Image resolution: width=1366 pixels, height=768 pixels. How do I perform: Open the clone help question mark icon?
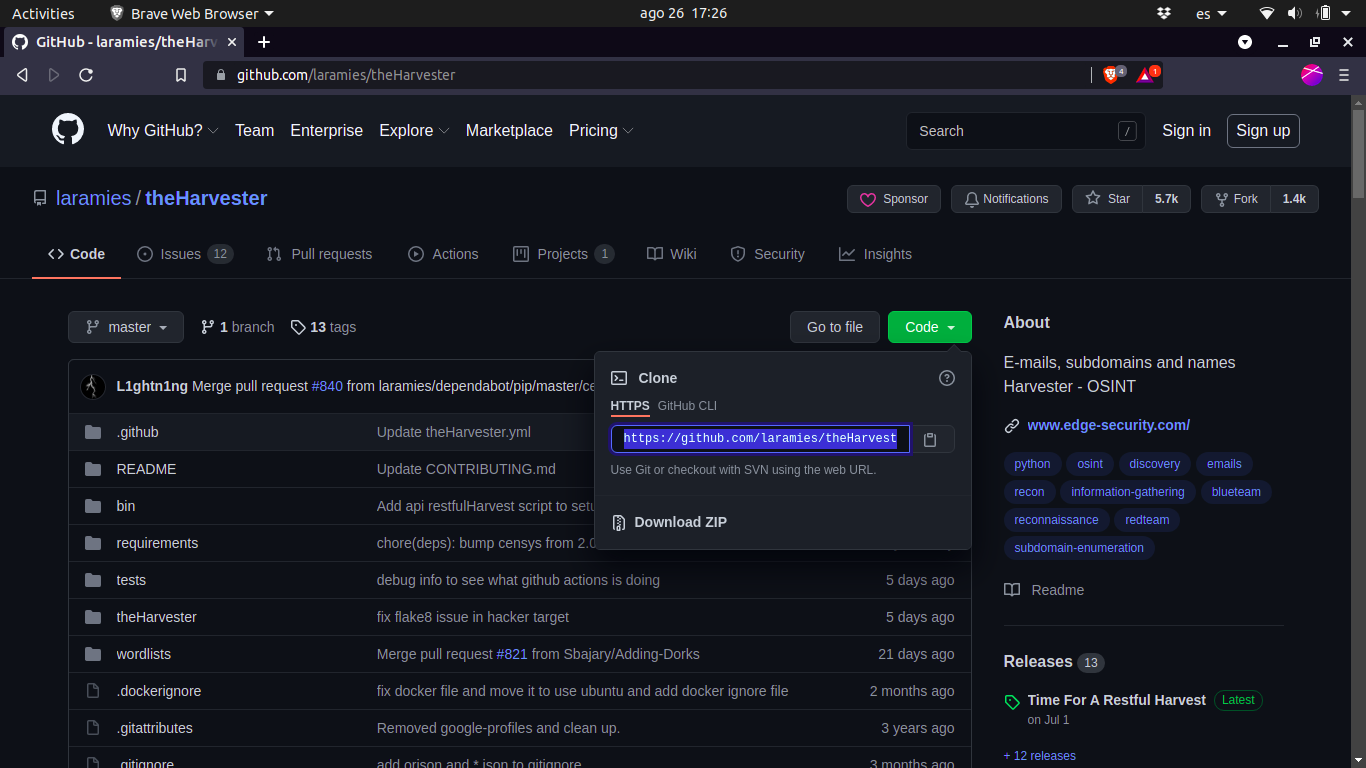click(x=947, y=378)
